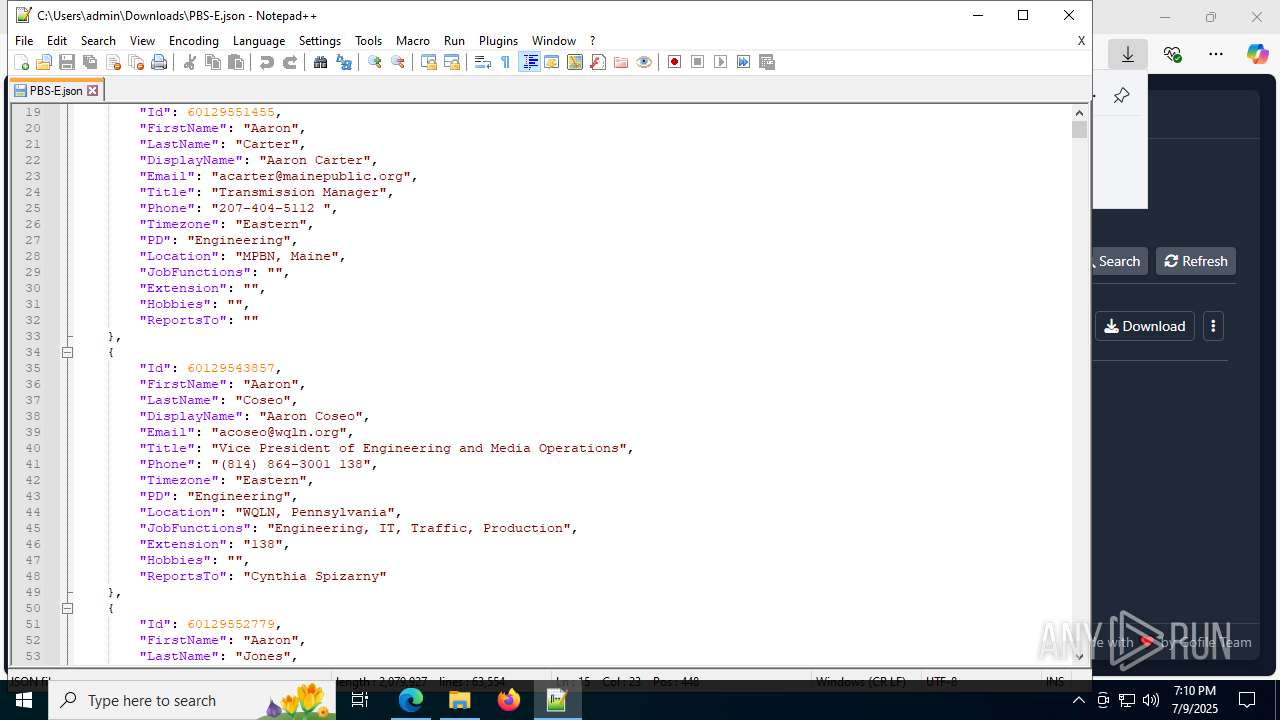Open the question mark help menu
1280x720 pixels.
(x=592, y=41)
